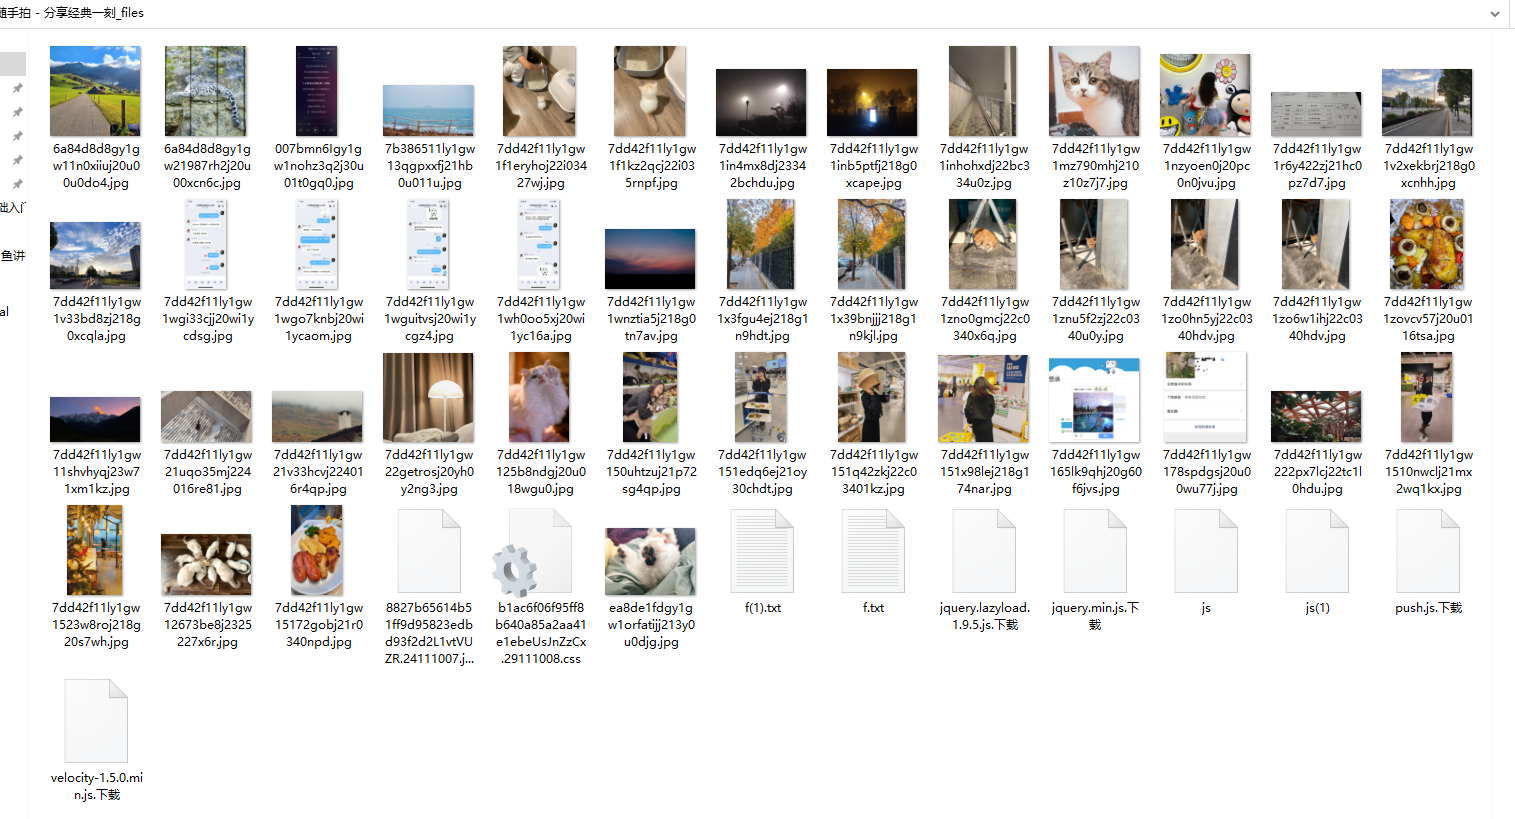Select the blank file icon named js(1)
Screen dimensions: 1515x819
click(1317, 552)
